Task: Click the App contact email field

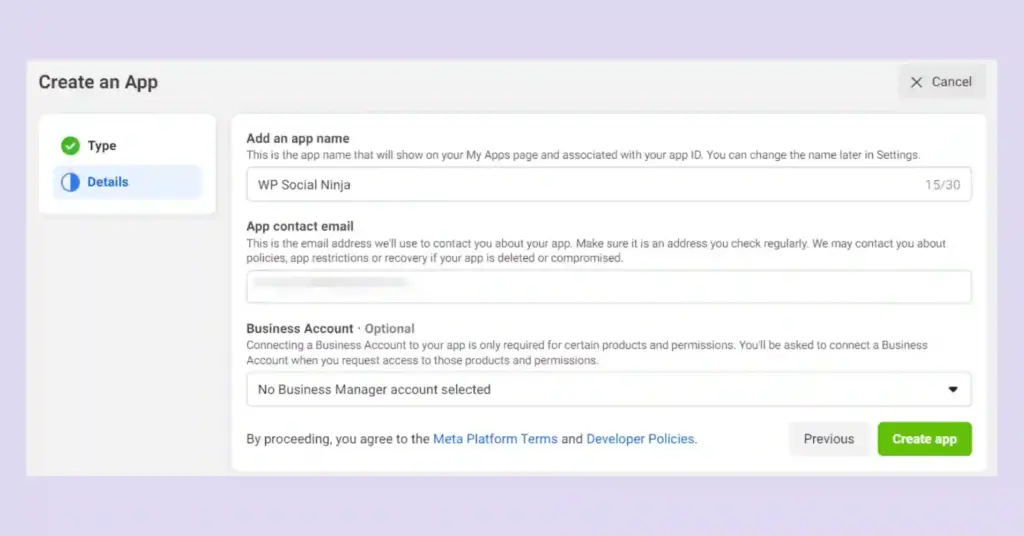Action: click(x=609, y=287)
